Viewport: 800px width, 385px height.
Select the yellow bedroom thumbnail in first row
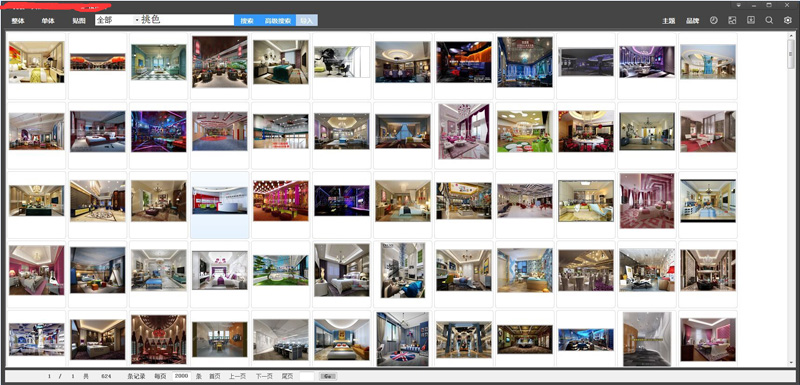click(36, 62)
